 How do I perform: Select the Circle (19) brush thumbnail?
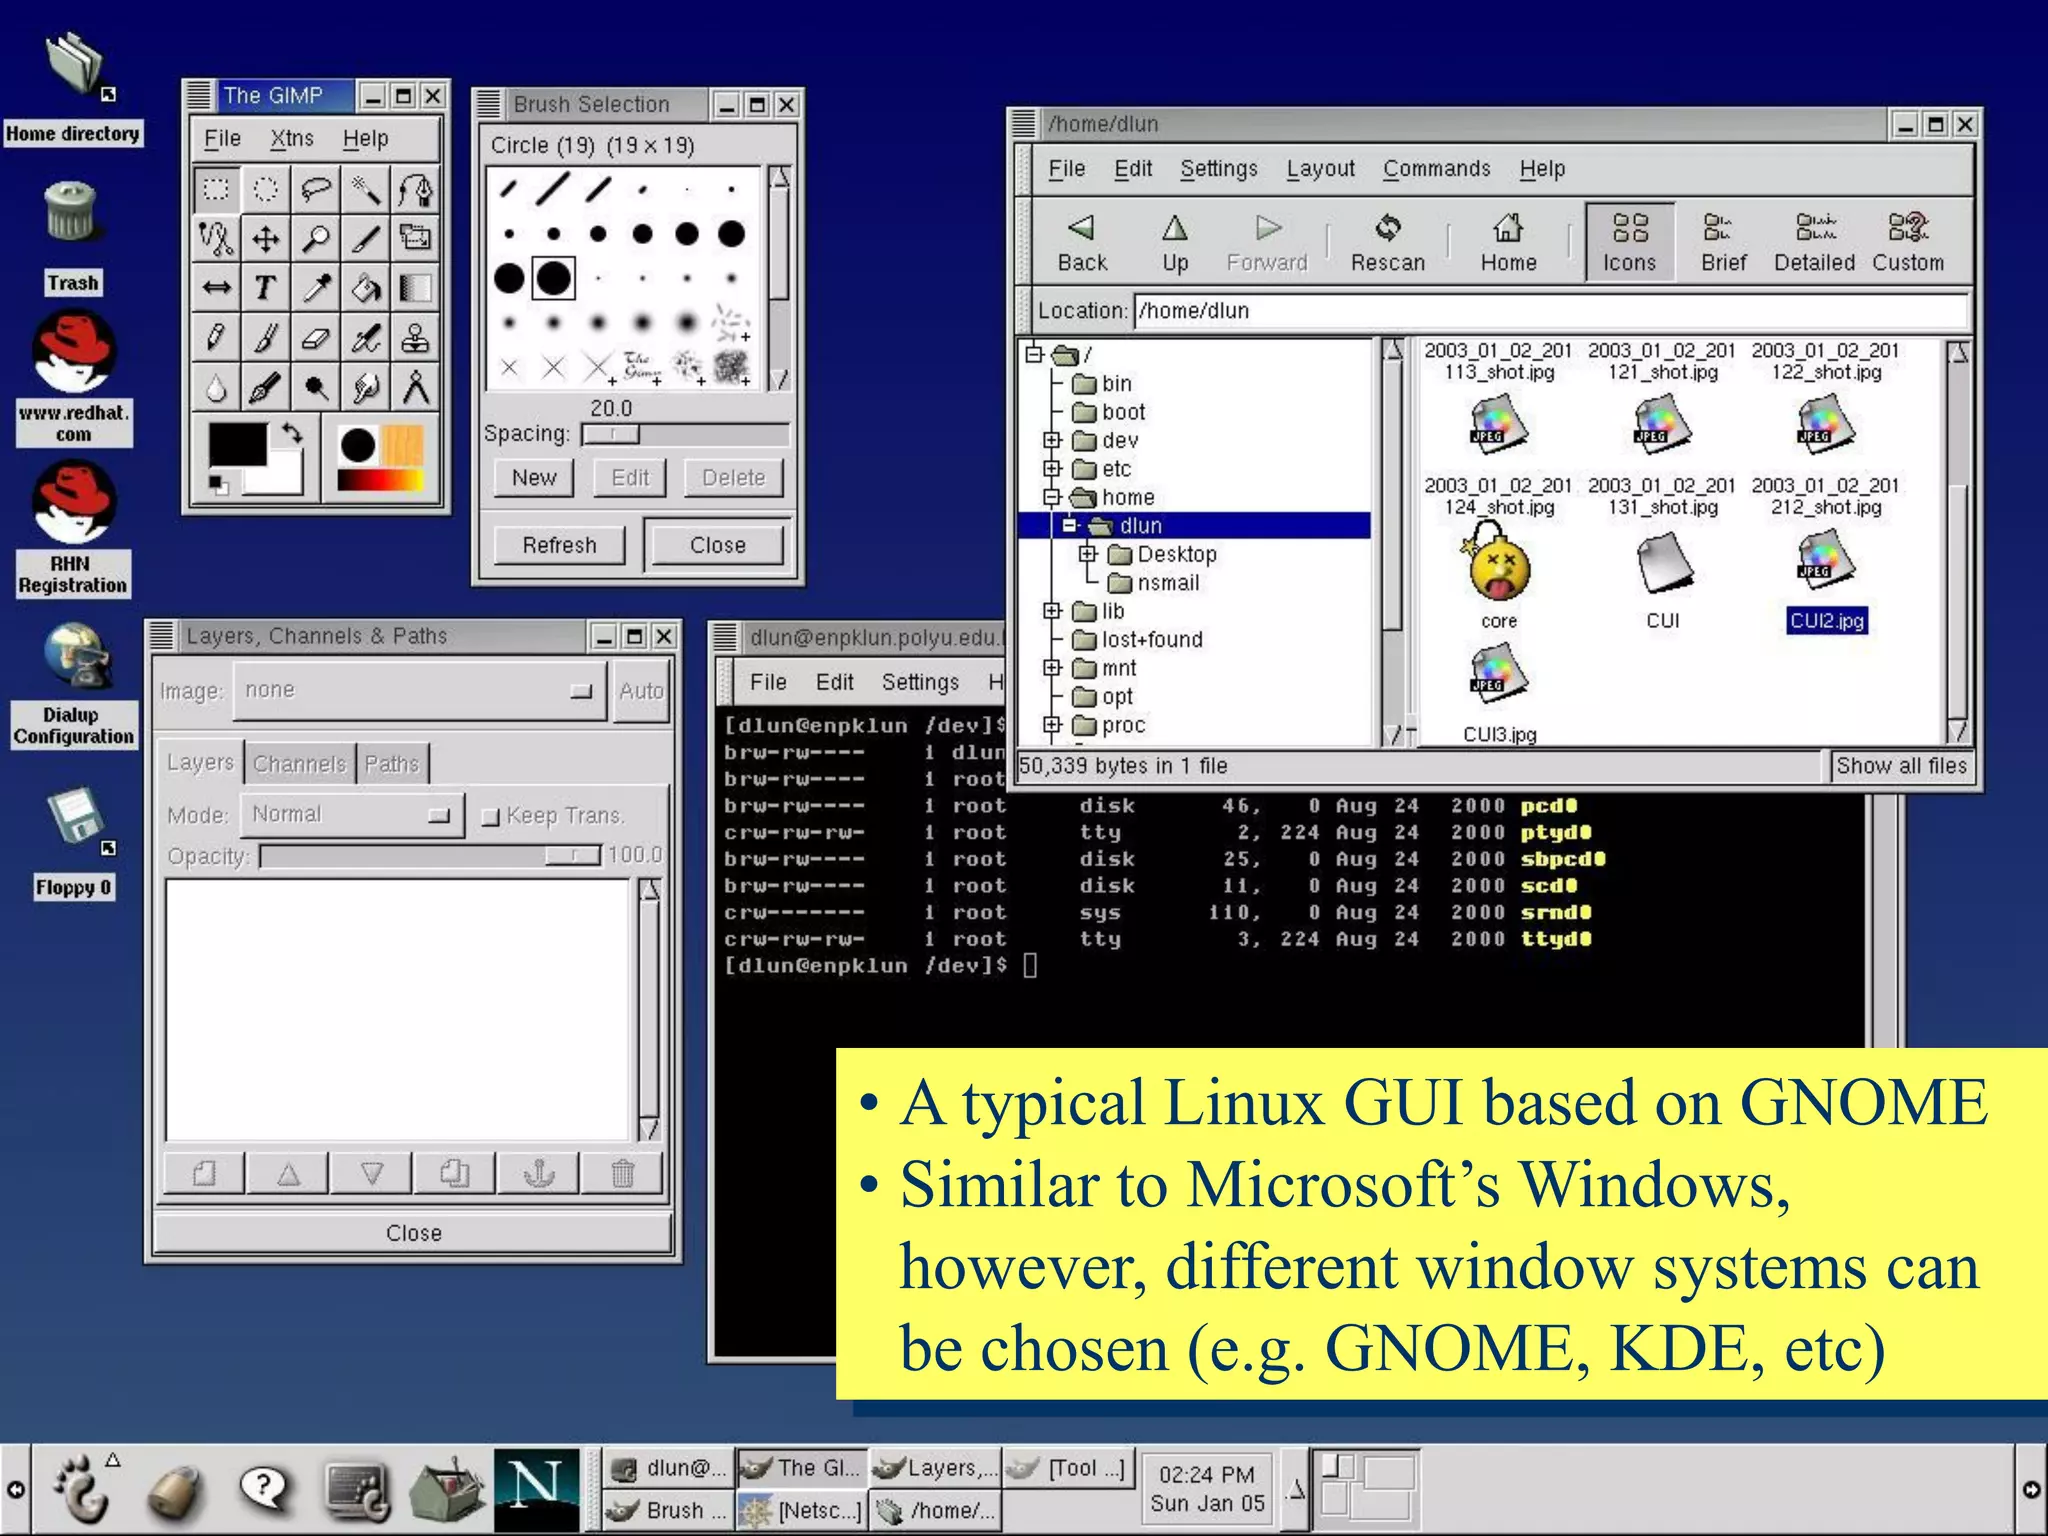tap(553, 278)
